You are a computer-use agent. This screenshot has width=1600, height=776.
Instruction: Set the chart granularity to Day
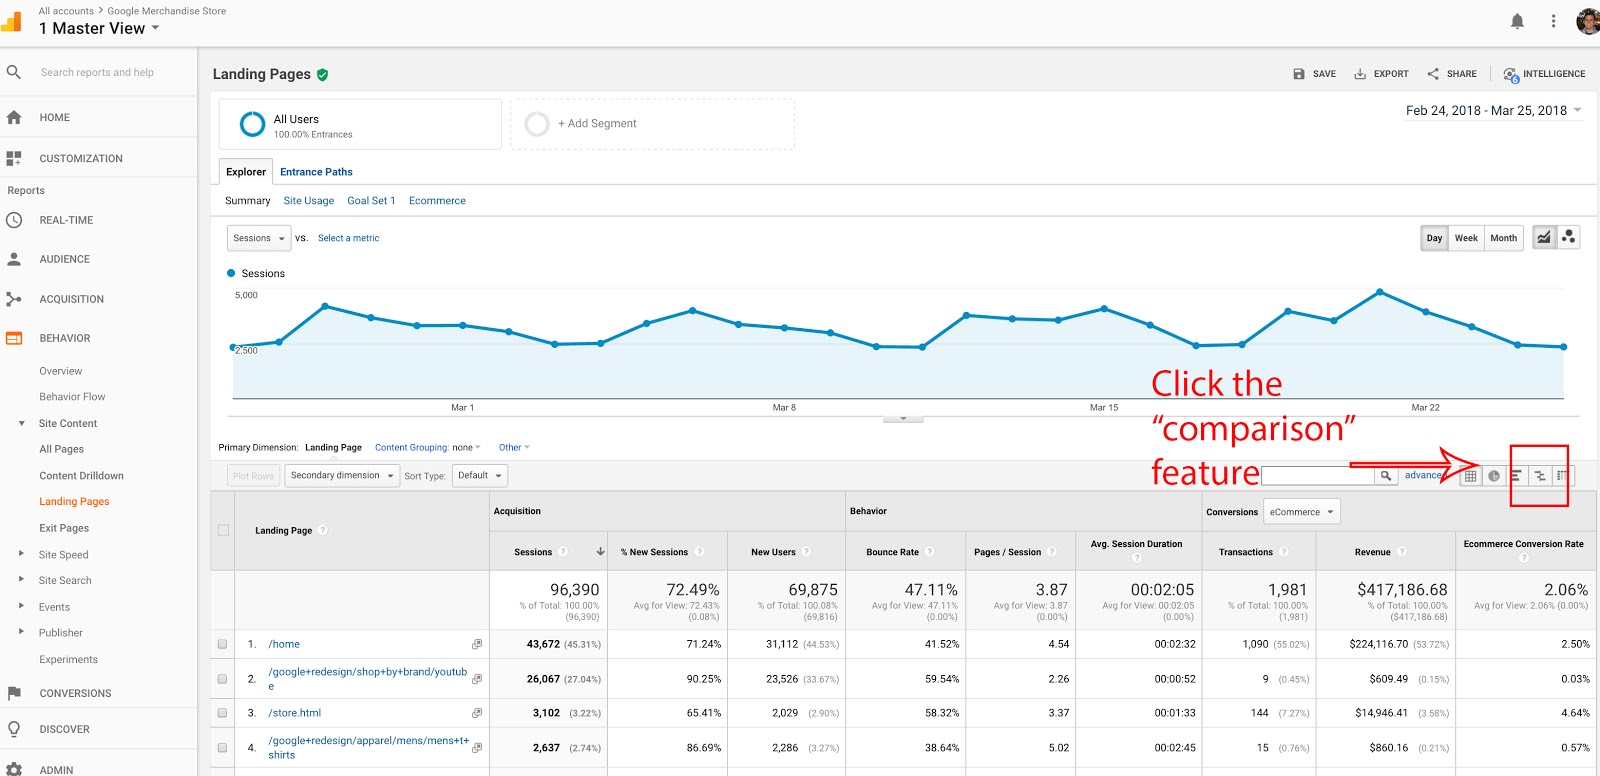click(1434, 238)
